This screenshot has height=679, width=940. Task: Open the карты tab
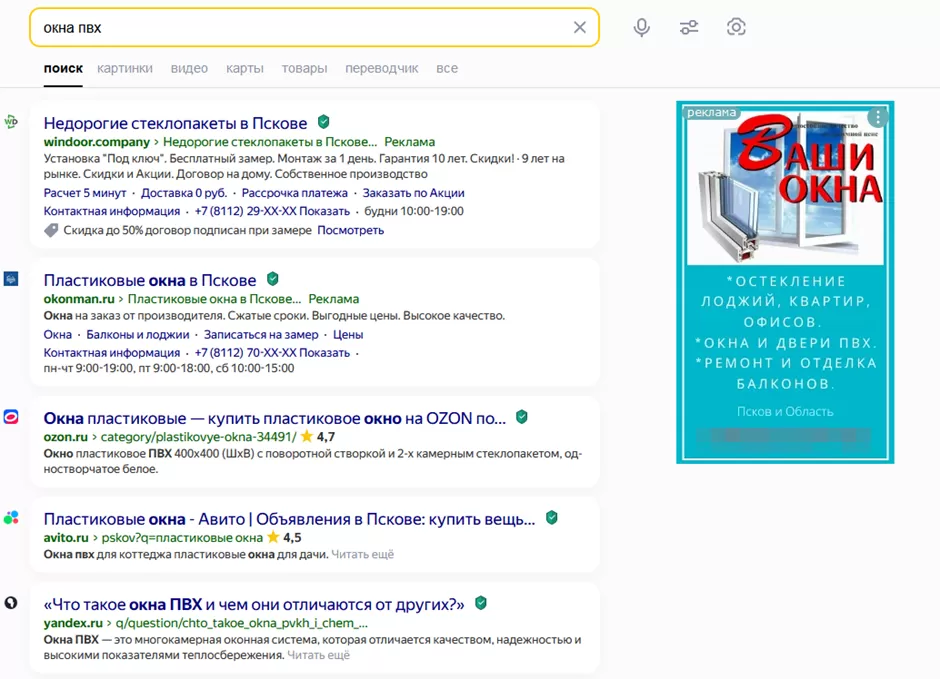click(245, 68)
